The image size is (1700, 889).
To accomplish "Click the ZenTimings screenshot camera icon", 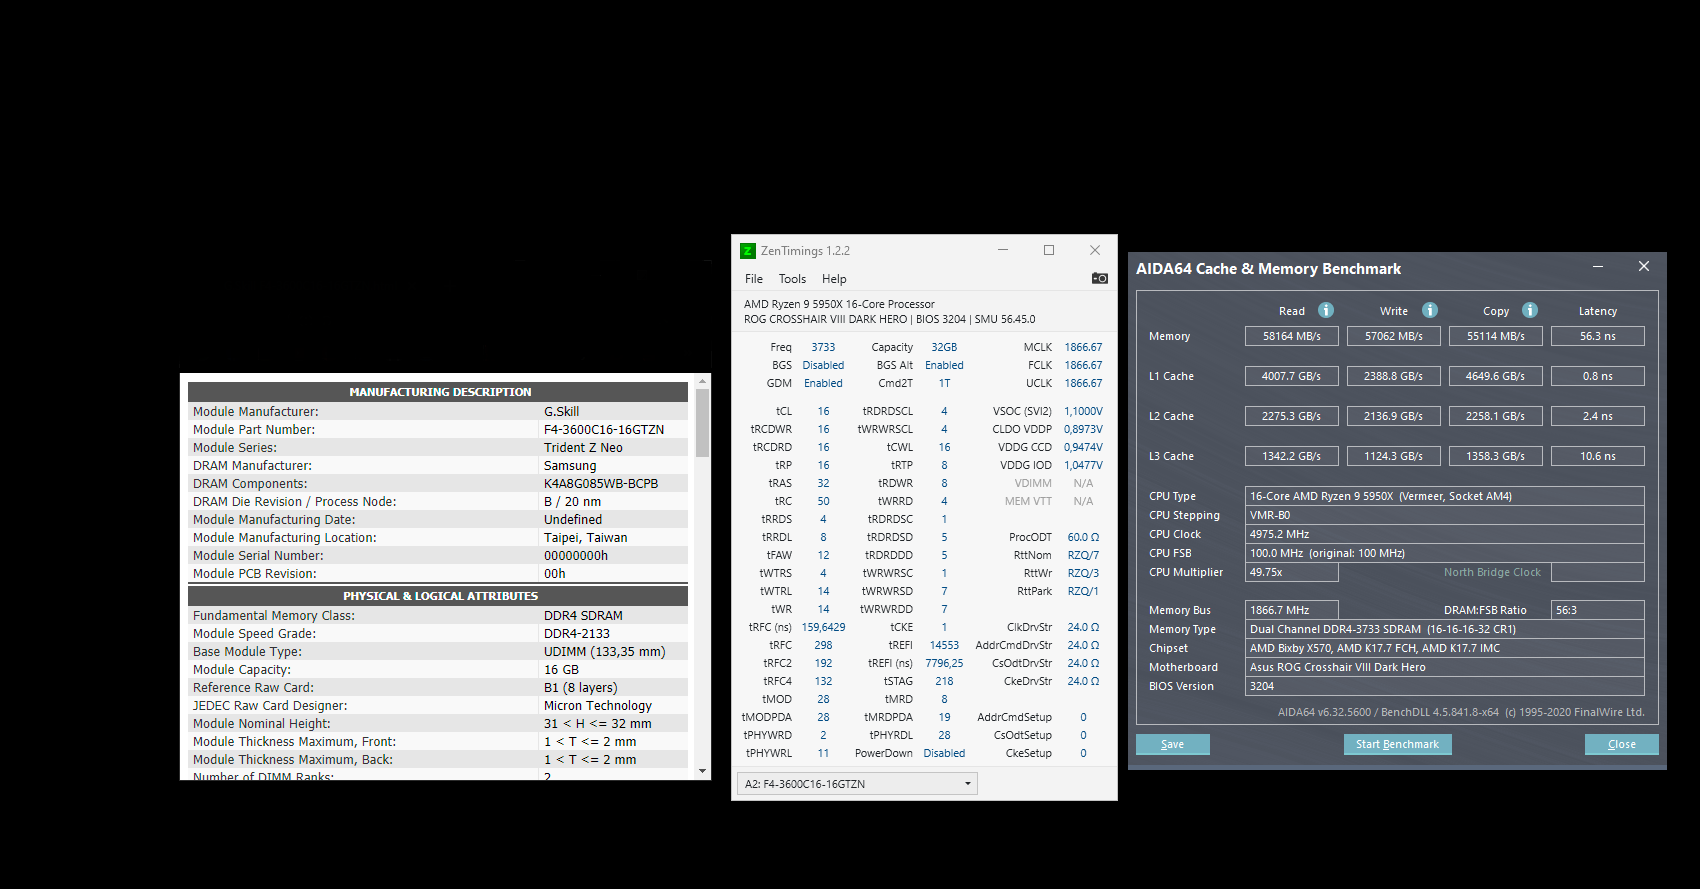I will click(1099, 278).
